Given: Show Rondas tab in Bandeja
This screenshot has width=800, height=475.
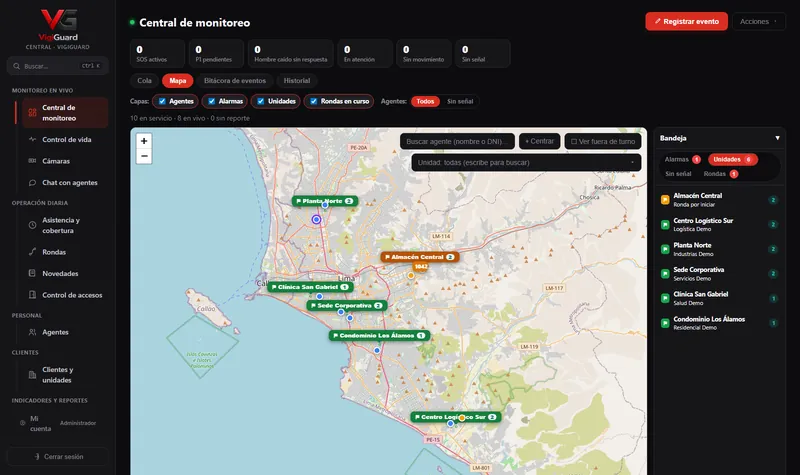Looking at the screenshot, I should pos(720,174).
